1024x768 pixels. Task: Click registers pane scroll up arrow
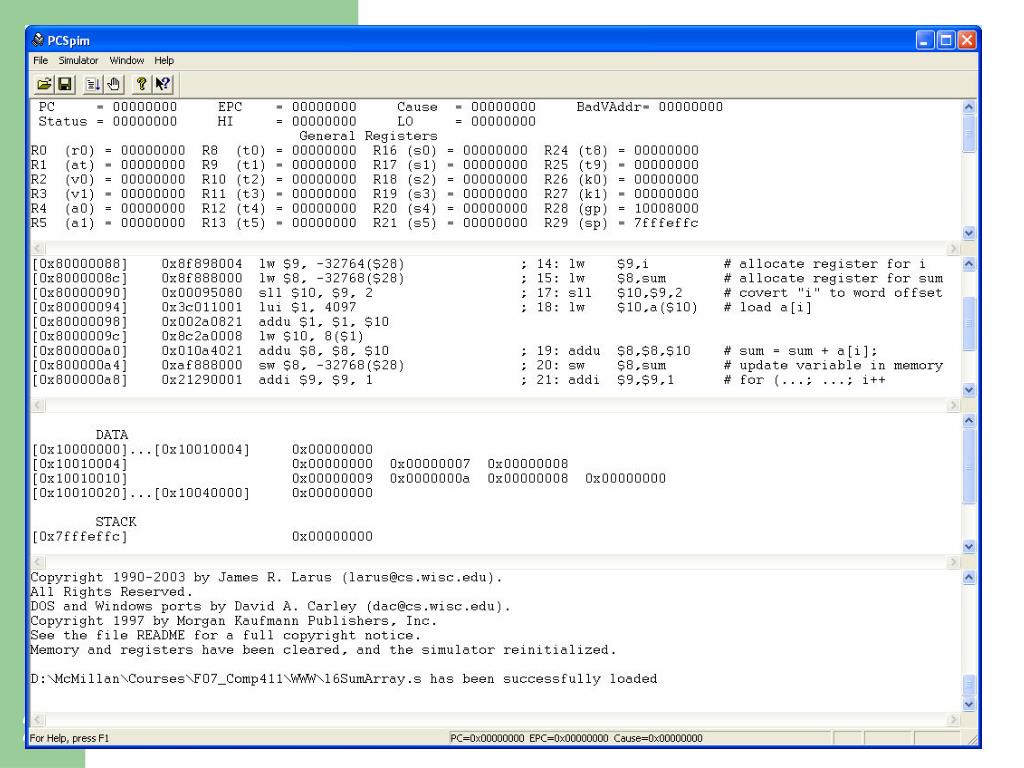tap(969, 107)
